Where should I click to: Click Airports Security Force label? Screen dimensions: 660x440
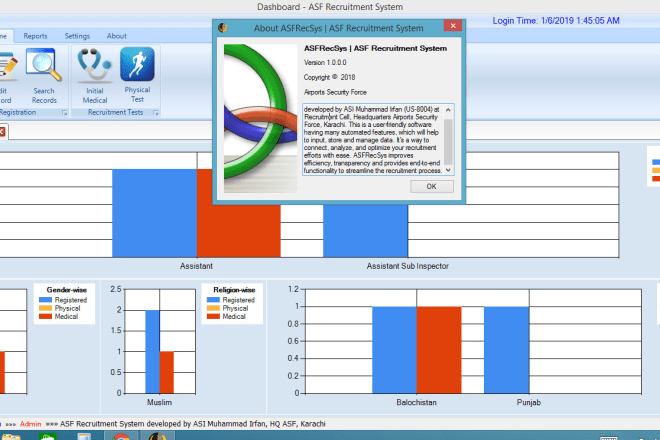point(335,92)
